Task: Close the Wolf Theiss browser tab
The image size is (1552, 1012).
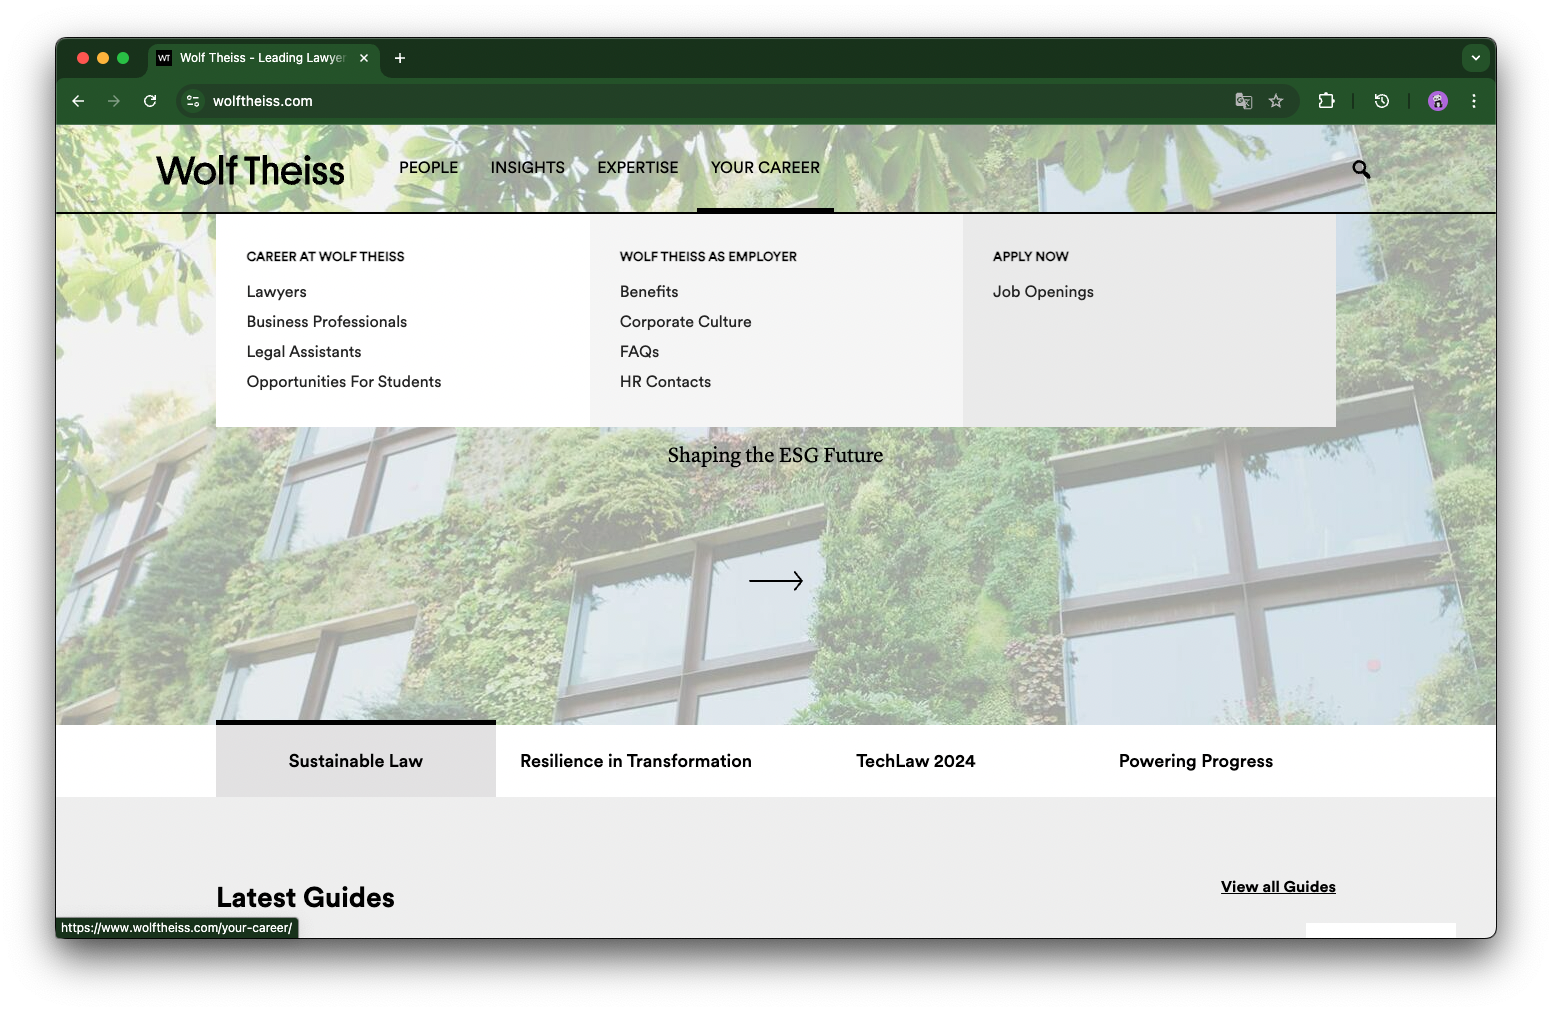Action: 364,58
